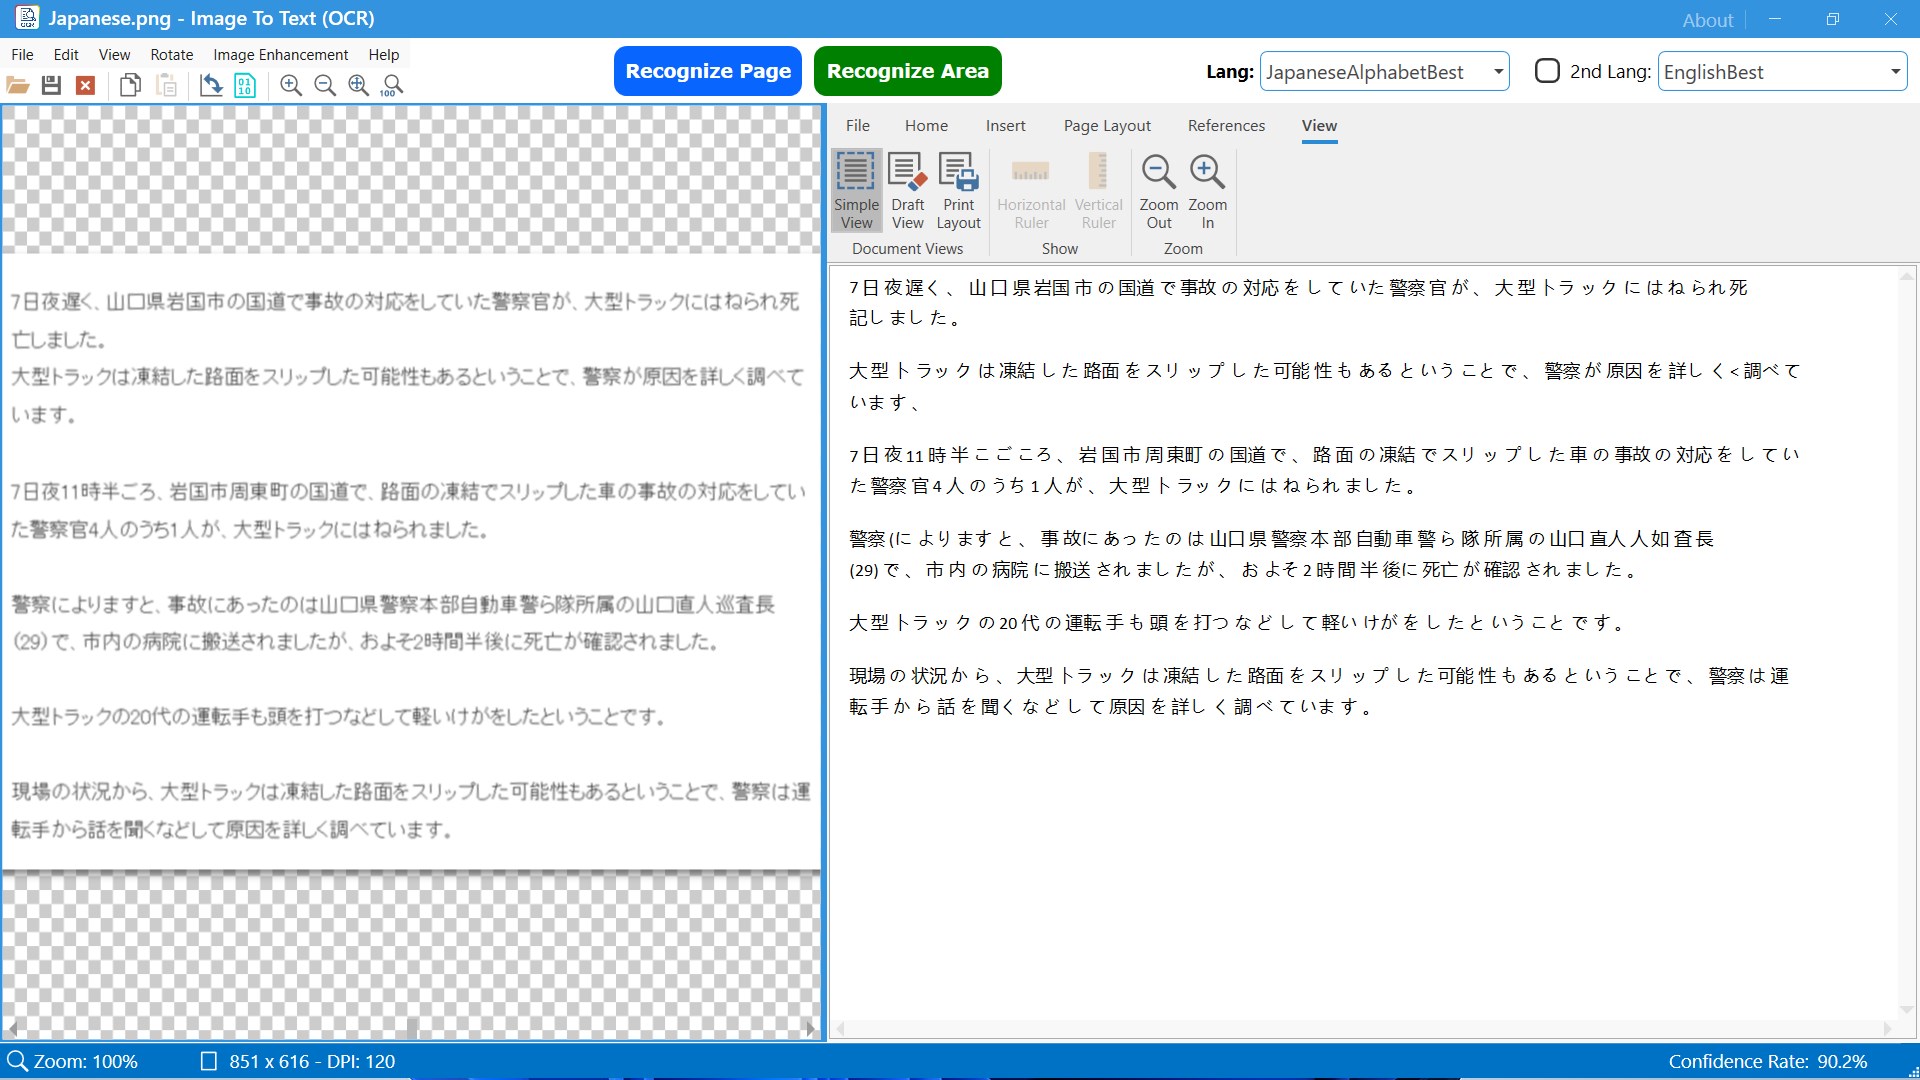This screenshot has width=1920, height=1080.
Task: Open the Help menu
Action: [384, 55]
